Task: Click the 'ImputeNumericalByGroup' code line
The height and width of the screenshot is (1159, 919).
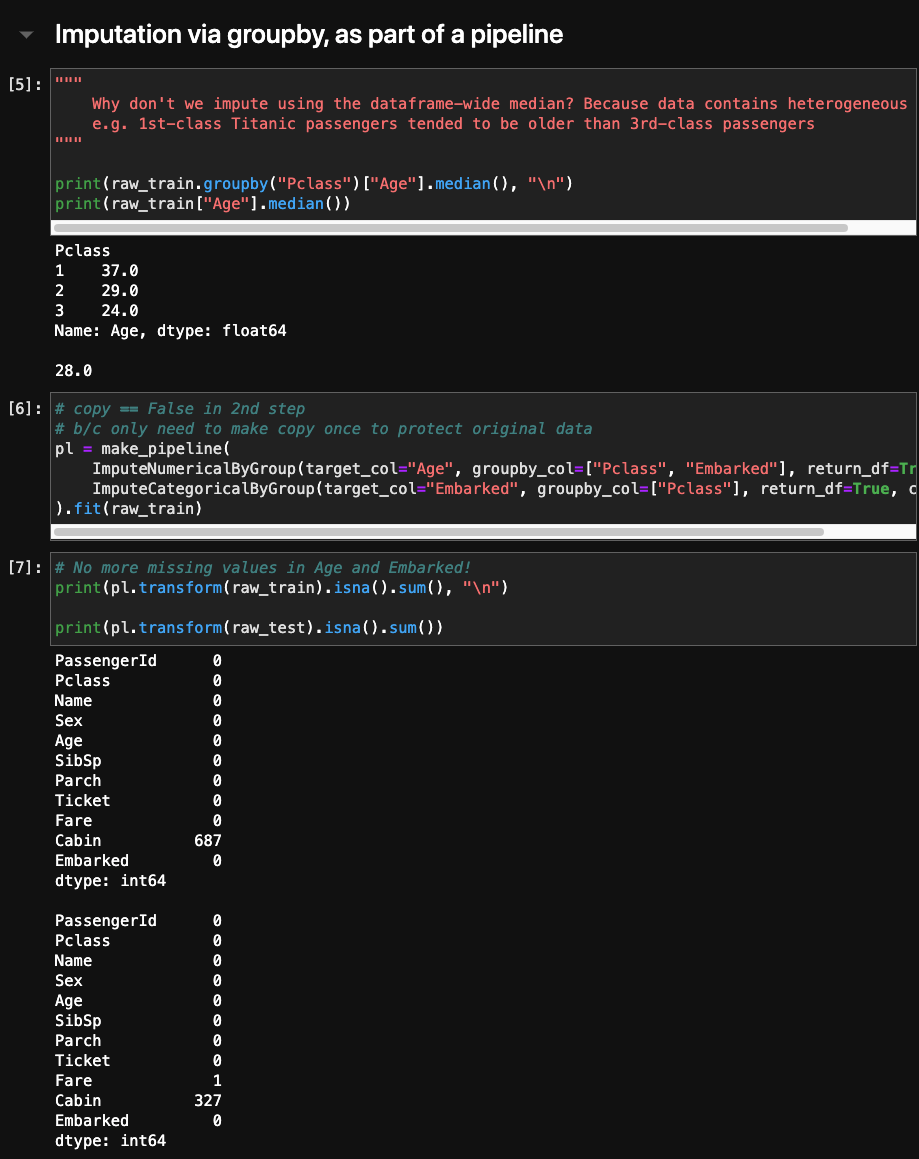Action: [x=503, y=469]
